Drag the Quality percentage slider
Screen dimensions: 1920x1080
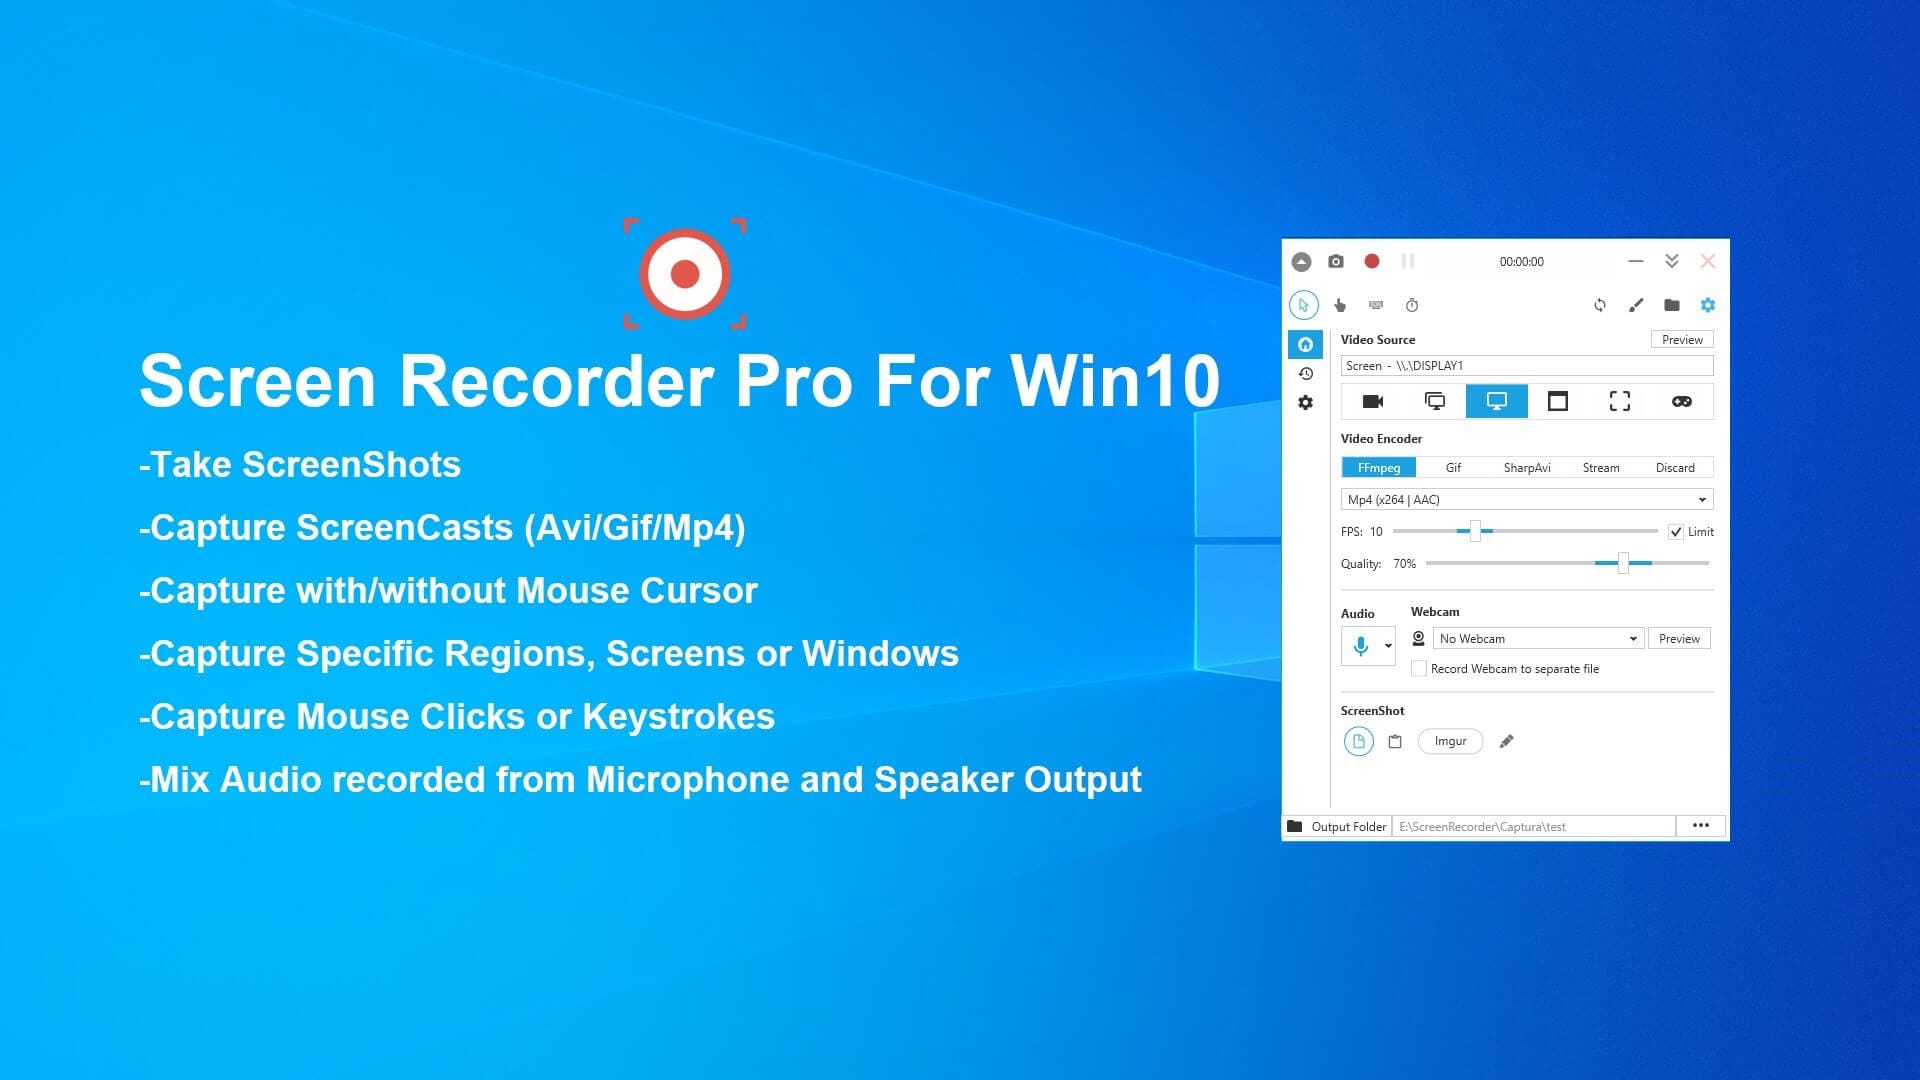click(x=1626, y=562)
